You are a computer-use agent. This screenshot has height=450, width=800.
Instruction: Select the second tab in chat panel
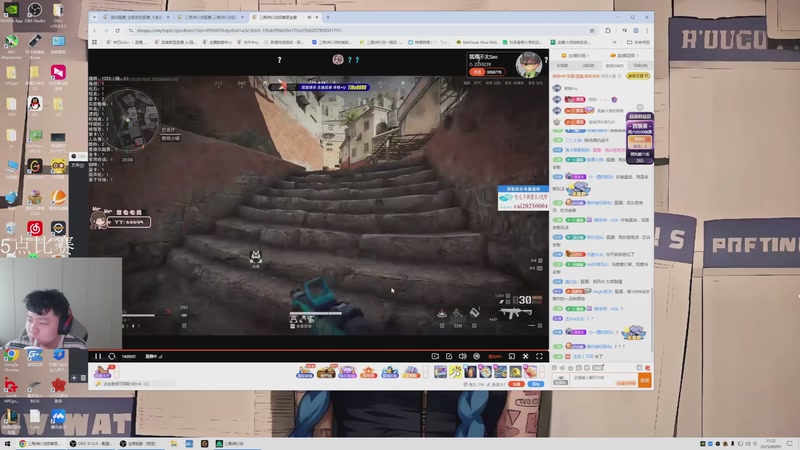click(588, 66)
